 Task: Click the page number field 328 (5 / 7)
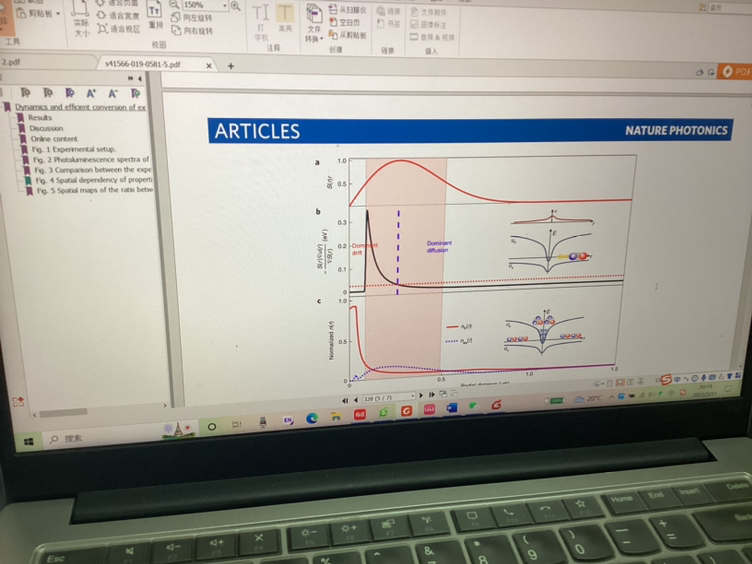388,398
